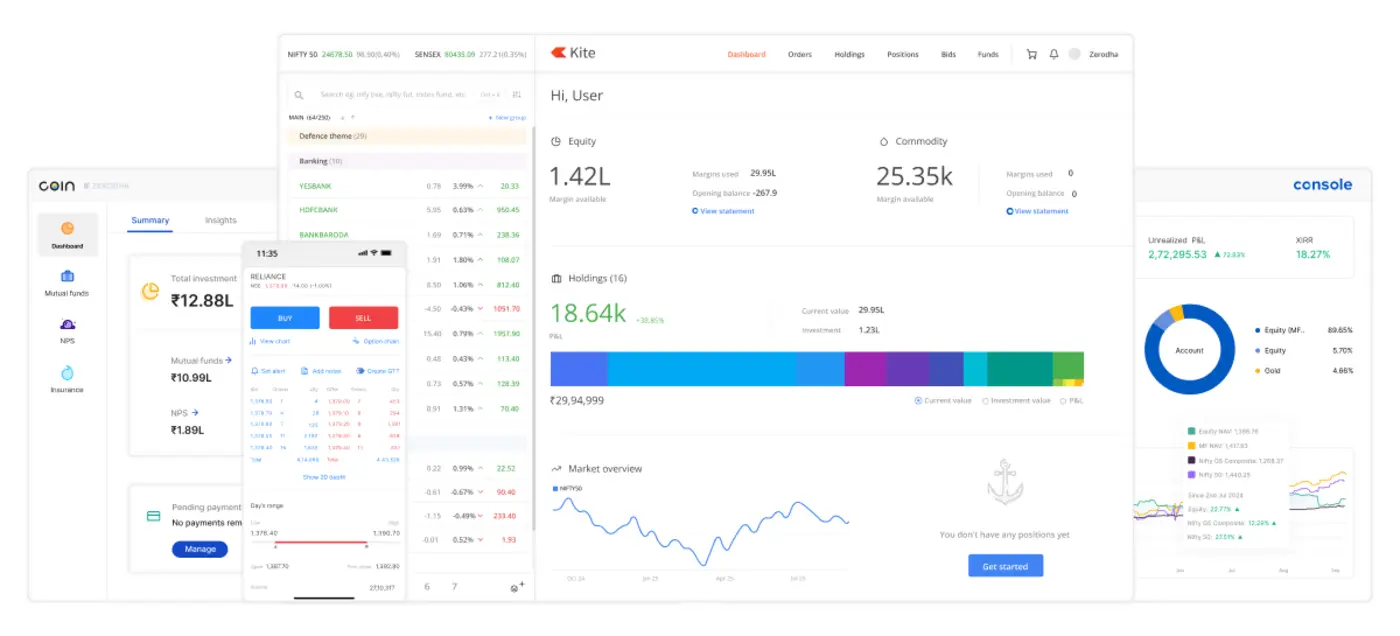Viewport: 1400px width, 636px height.
Task: Click the Coin logo
Action: (x=57, y=185)
